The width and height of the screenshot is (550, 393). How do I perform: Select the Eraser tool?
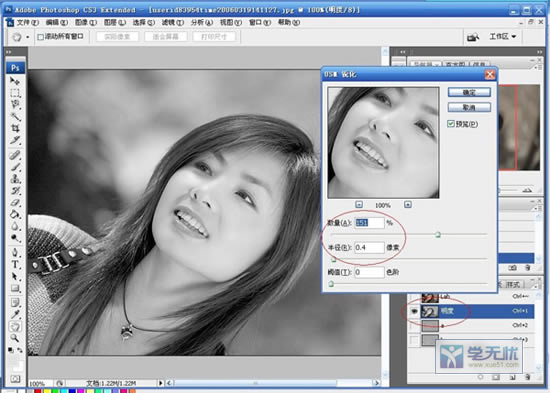(15, 202)
